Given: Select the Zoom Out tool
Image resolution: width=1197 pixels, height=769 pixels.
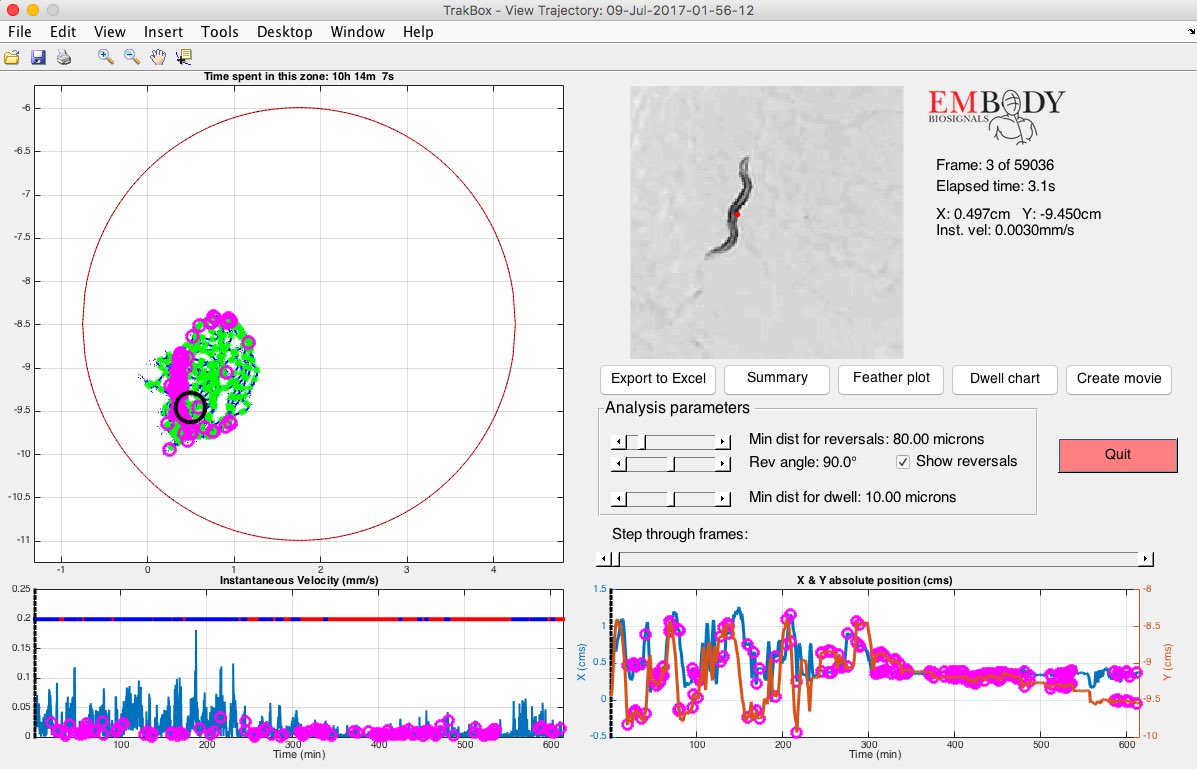Looking at the screenshot, I should tap(131, 57).
